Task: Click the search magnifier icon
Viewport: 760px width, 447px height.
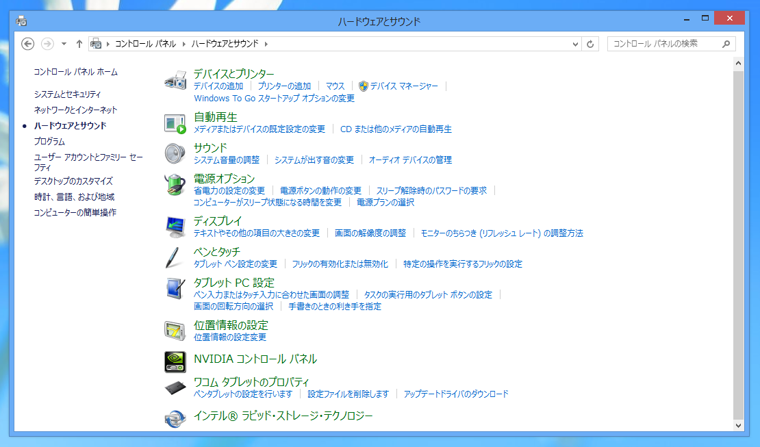Action: pos(726,44)
